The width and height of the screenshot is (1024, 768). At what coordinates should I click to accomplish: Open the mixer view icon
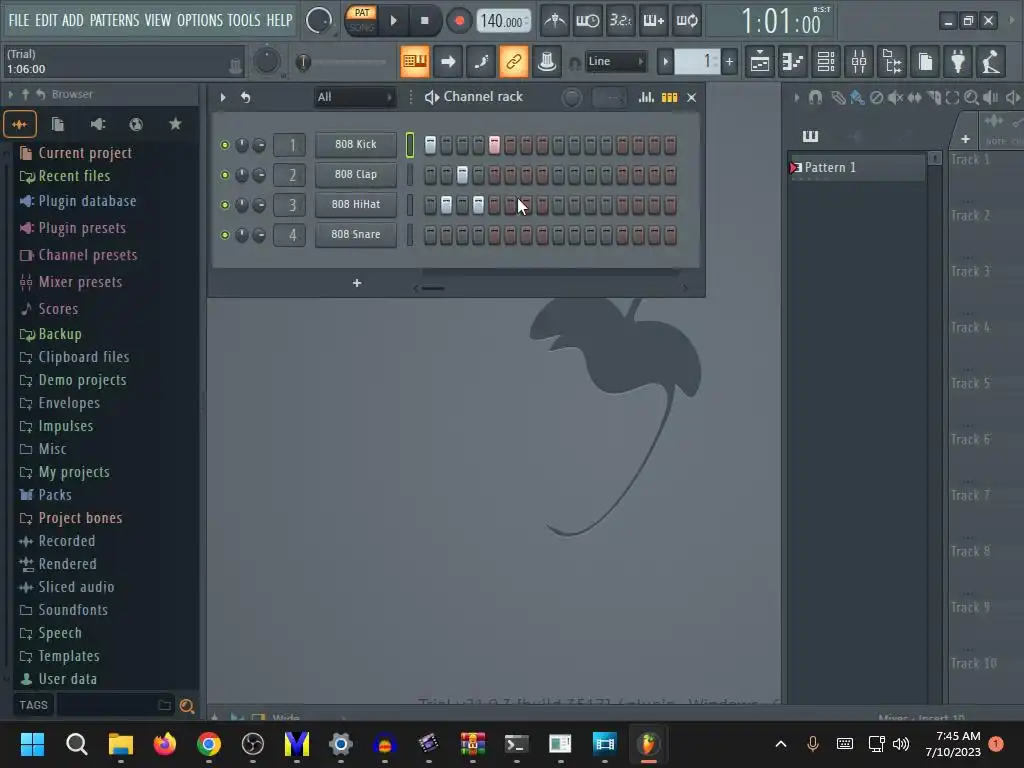pyautogui.click(x=859, y=61)
